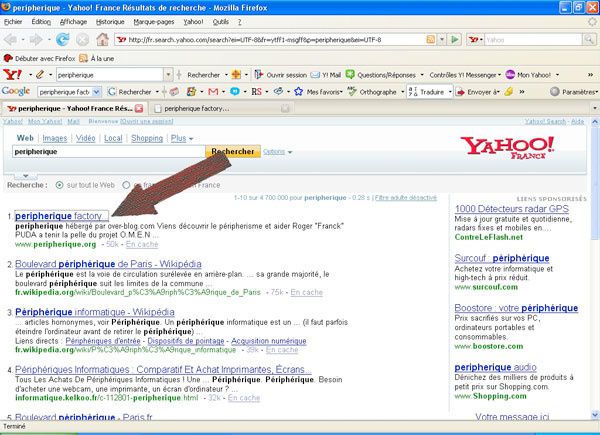Click the Gmail M icon on Google toolbar
This screenshot has height=435, width=600.
coord(213,92)
